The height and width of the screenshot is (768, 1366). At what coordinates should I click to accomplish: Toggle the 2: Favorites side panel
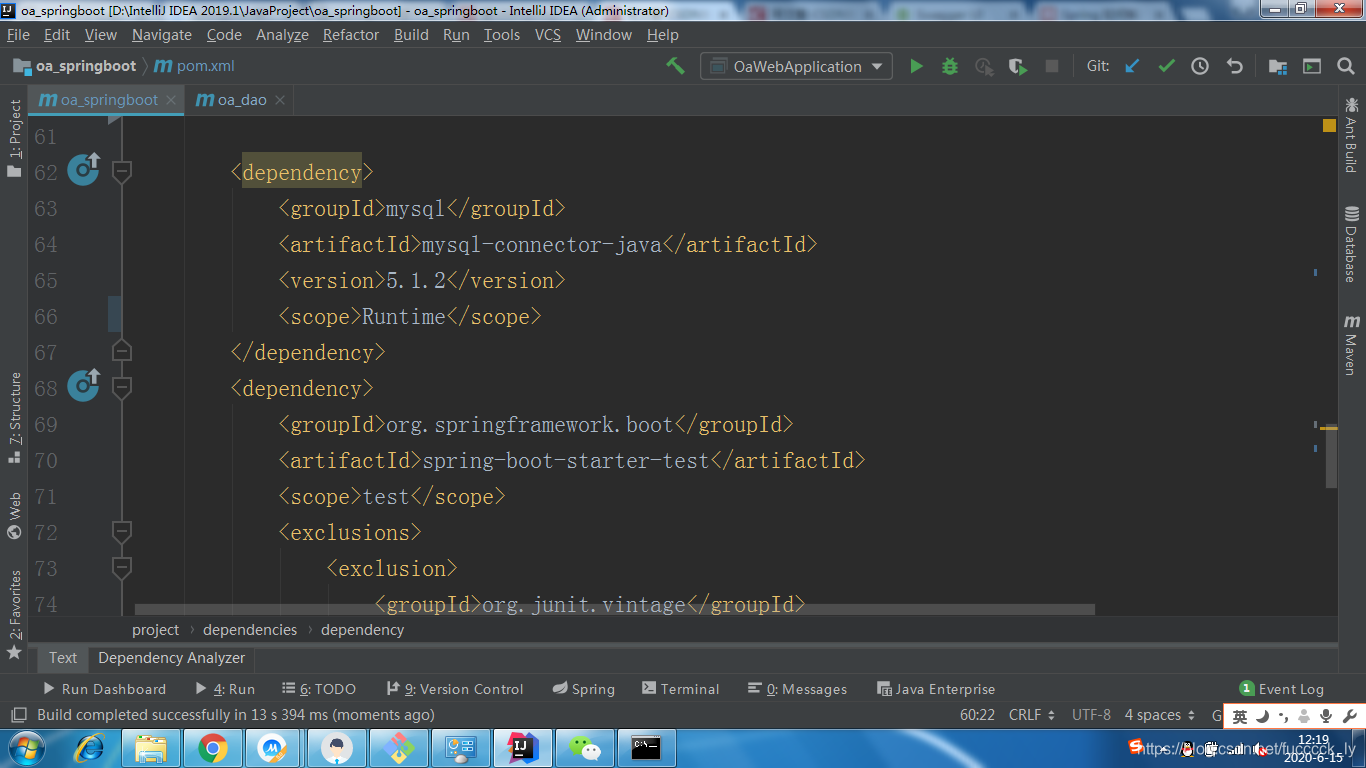(x=14, y=614)
